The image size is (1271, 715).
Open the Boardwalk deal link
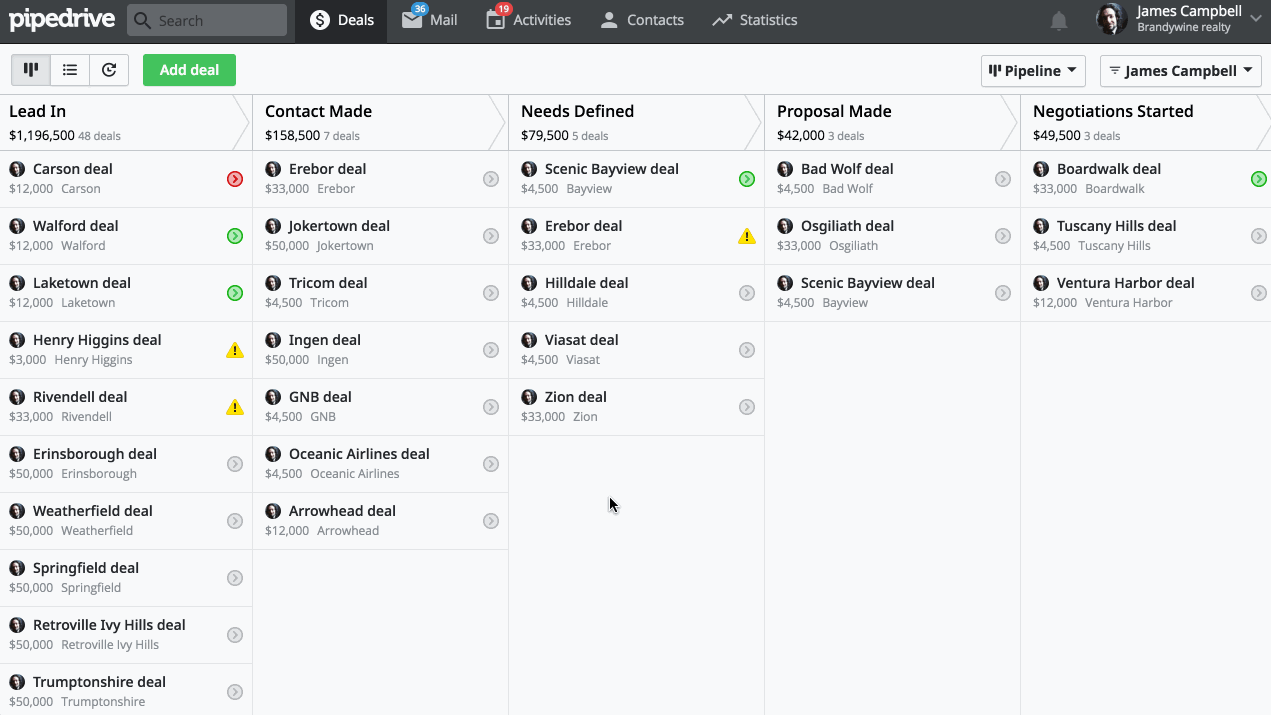point(1109,169)
